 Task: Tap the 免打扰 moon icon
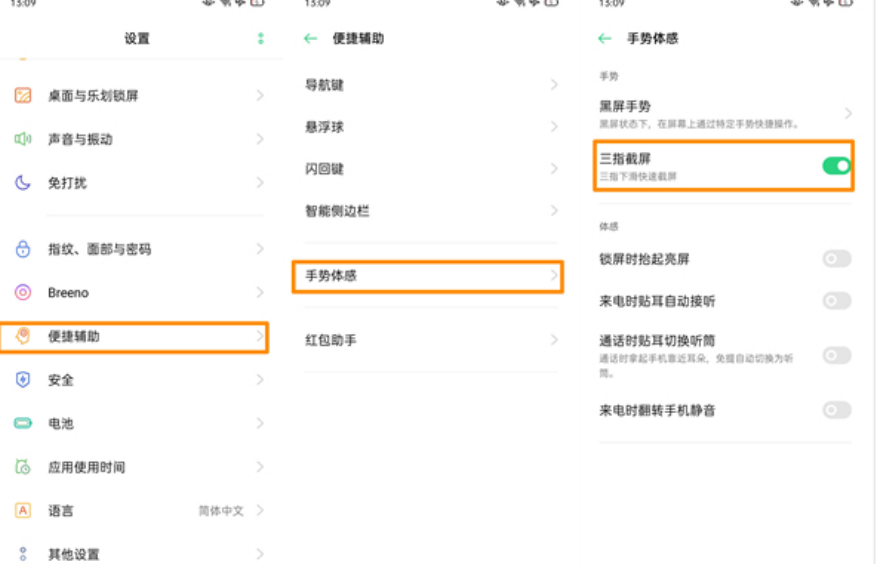(23, 183)
